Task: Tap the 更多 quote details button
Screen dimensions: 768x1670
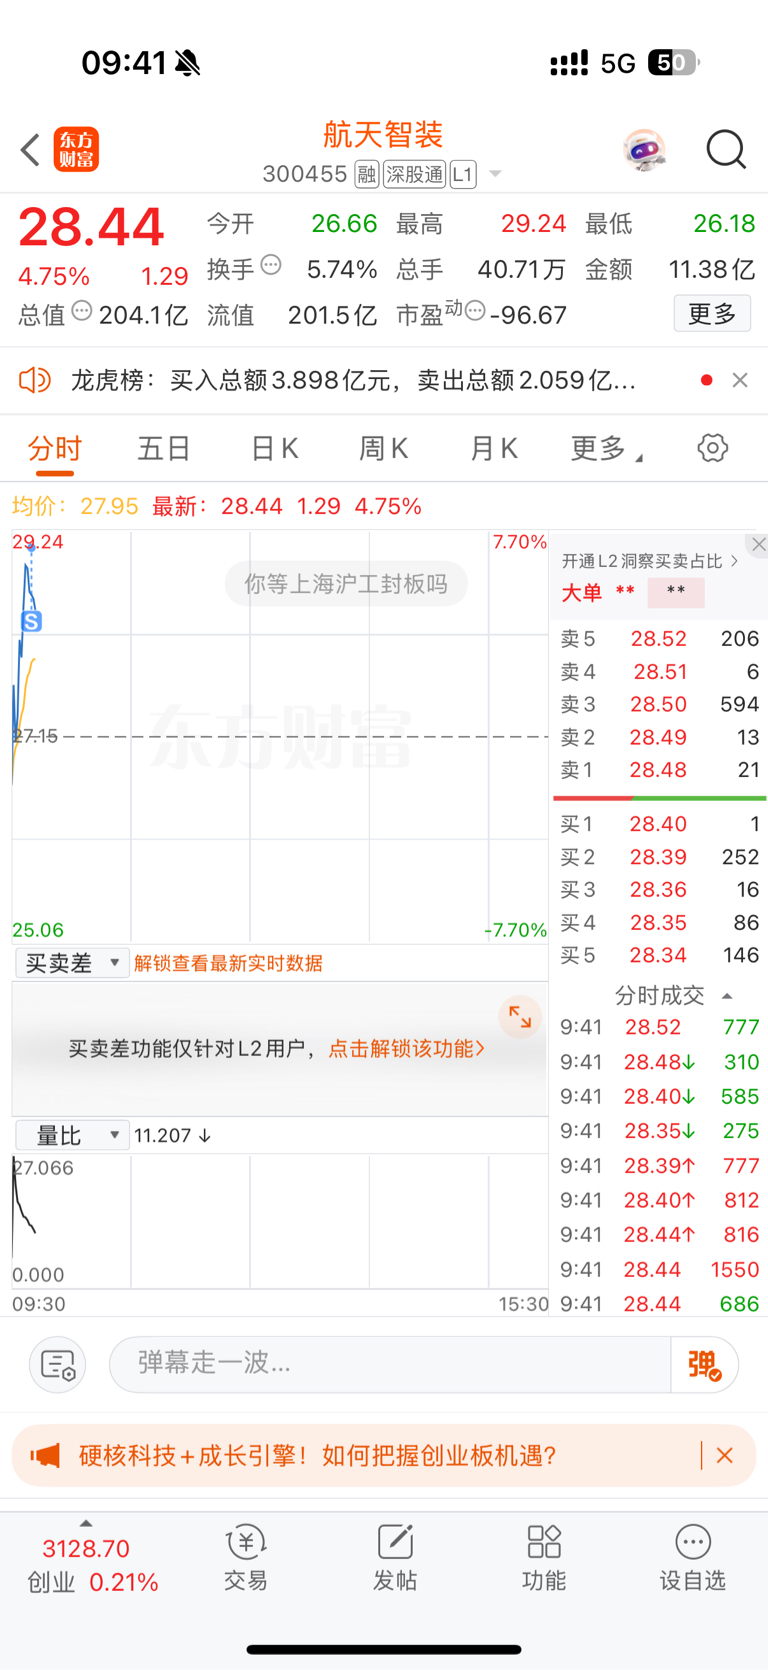Action: click(712, 314)
